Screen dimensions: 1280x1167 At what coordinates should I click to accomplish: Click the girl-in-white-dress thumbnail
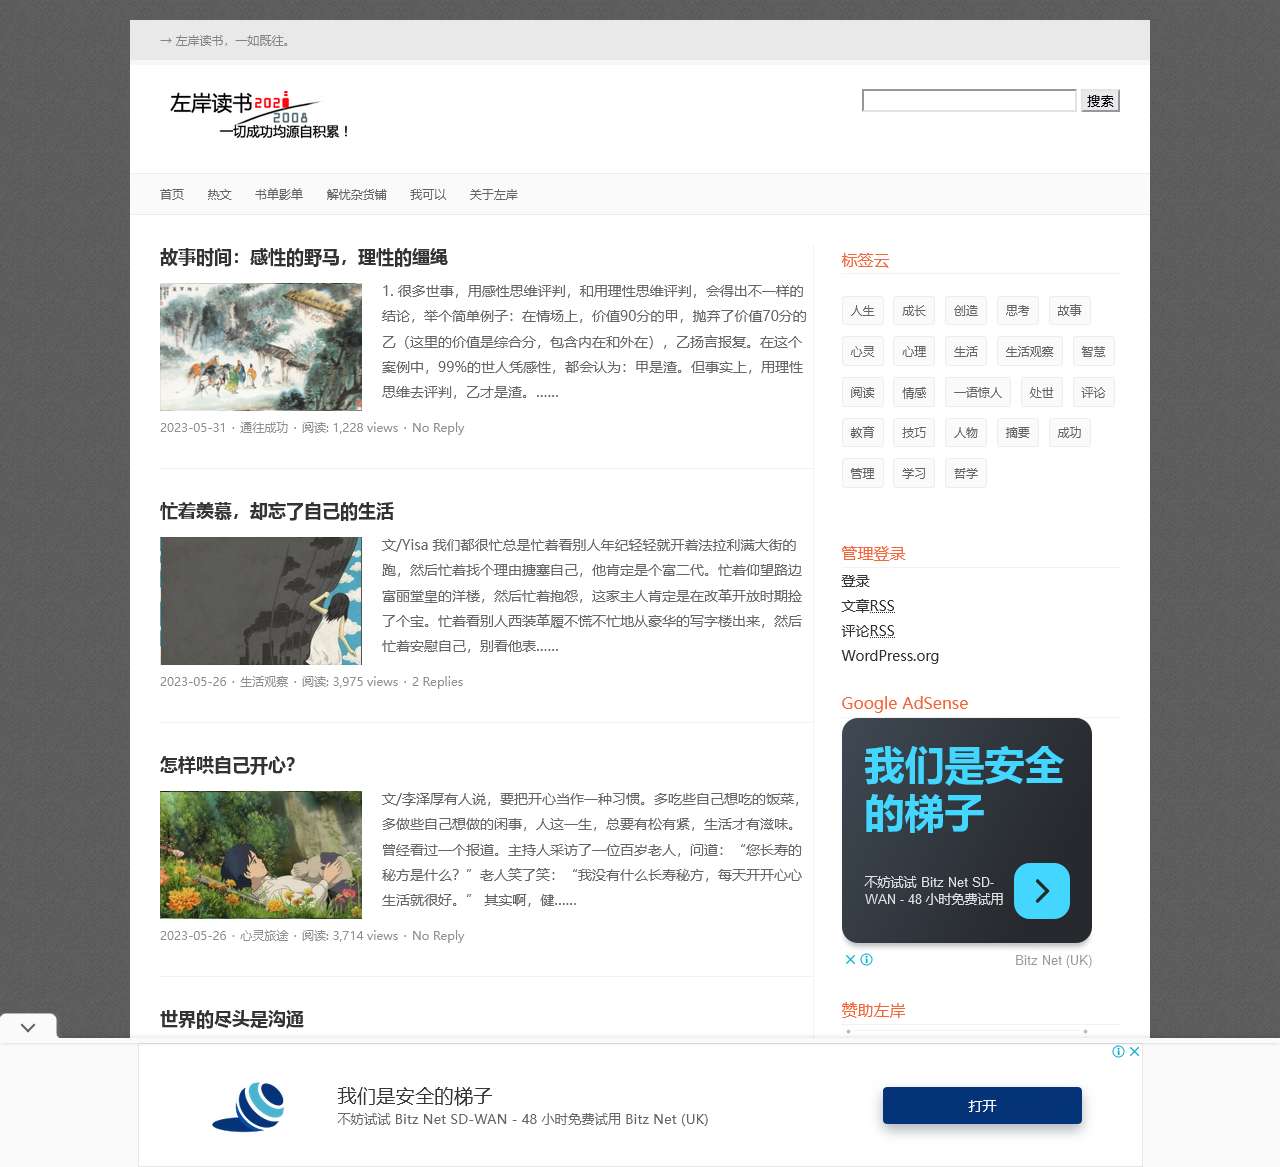(x=261, y=601)
